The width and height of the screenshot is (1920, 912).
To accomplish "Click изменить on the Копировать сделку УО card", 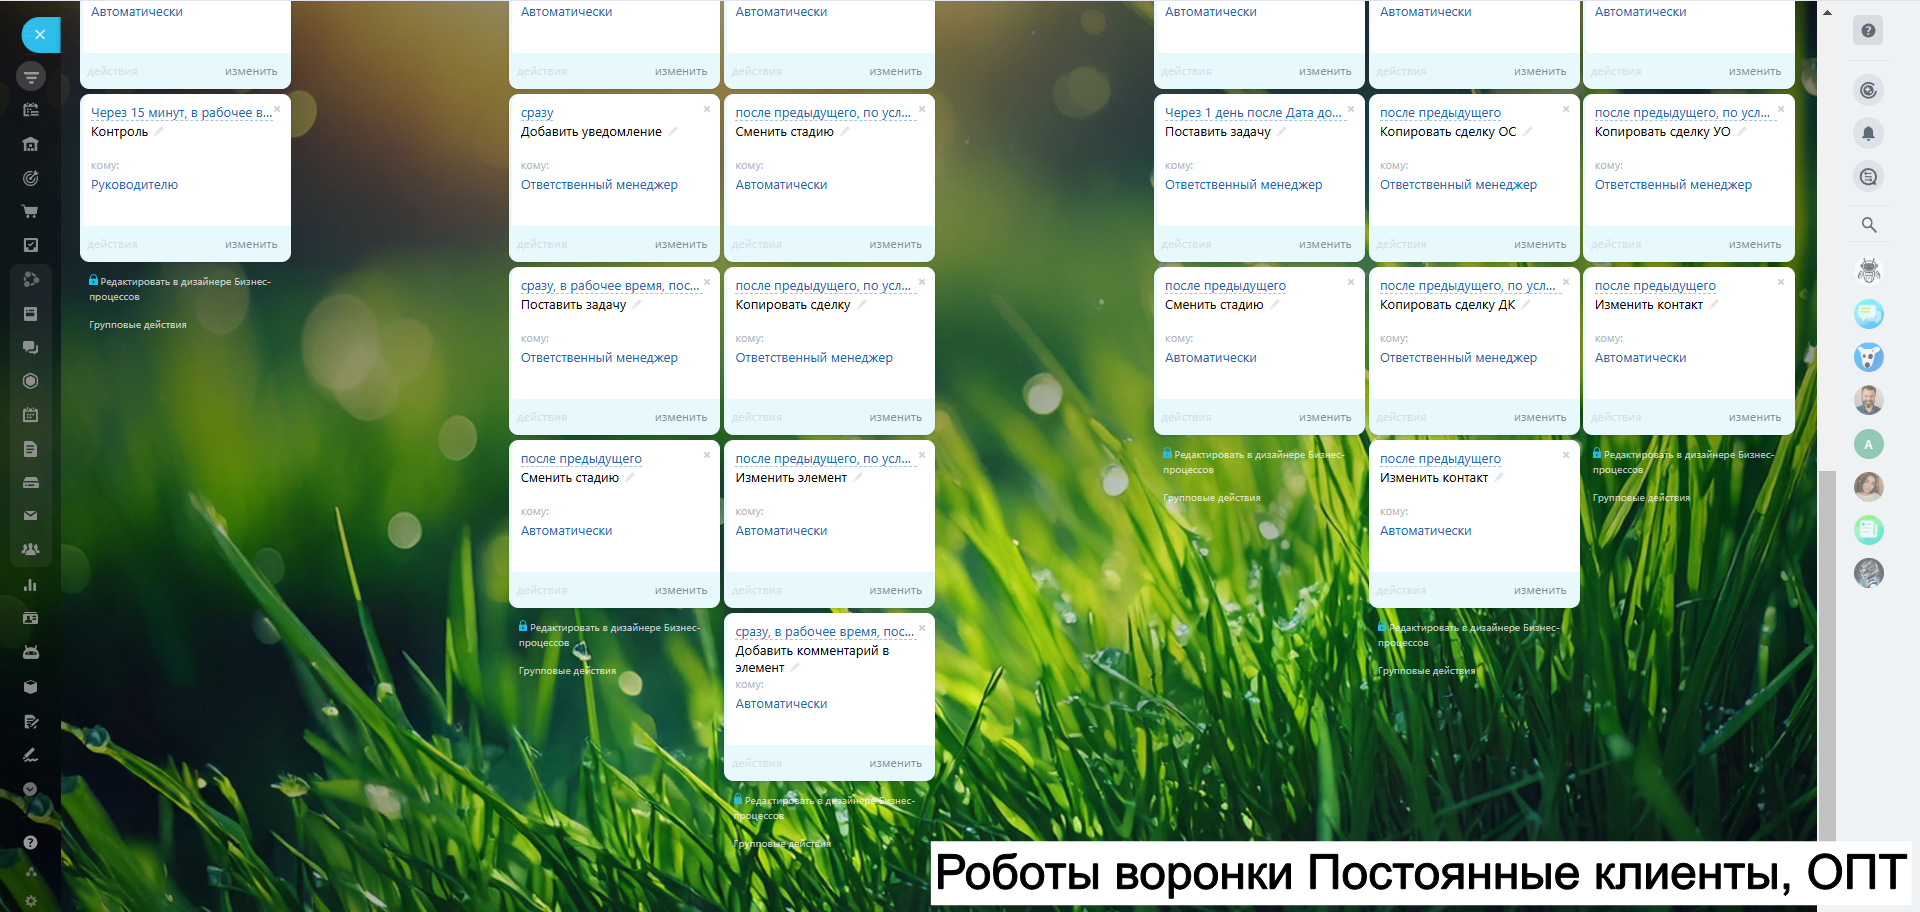I will pos(1755,244).
